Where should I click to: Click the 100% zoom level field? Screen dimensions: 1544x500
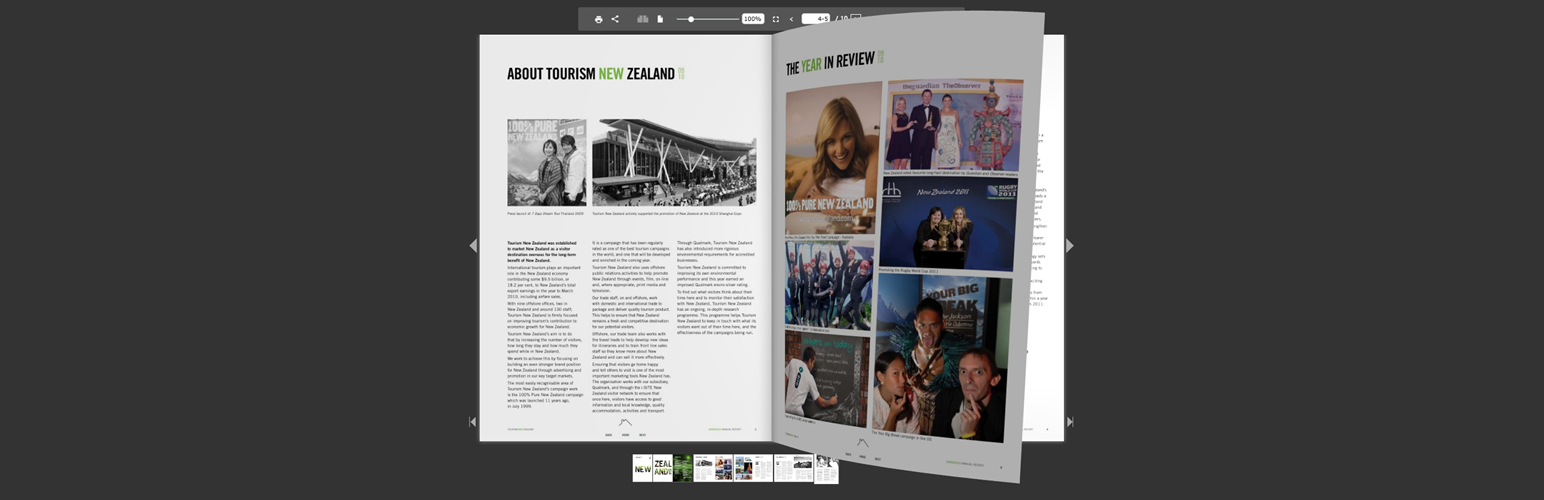tap(753, 19)
